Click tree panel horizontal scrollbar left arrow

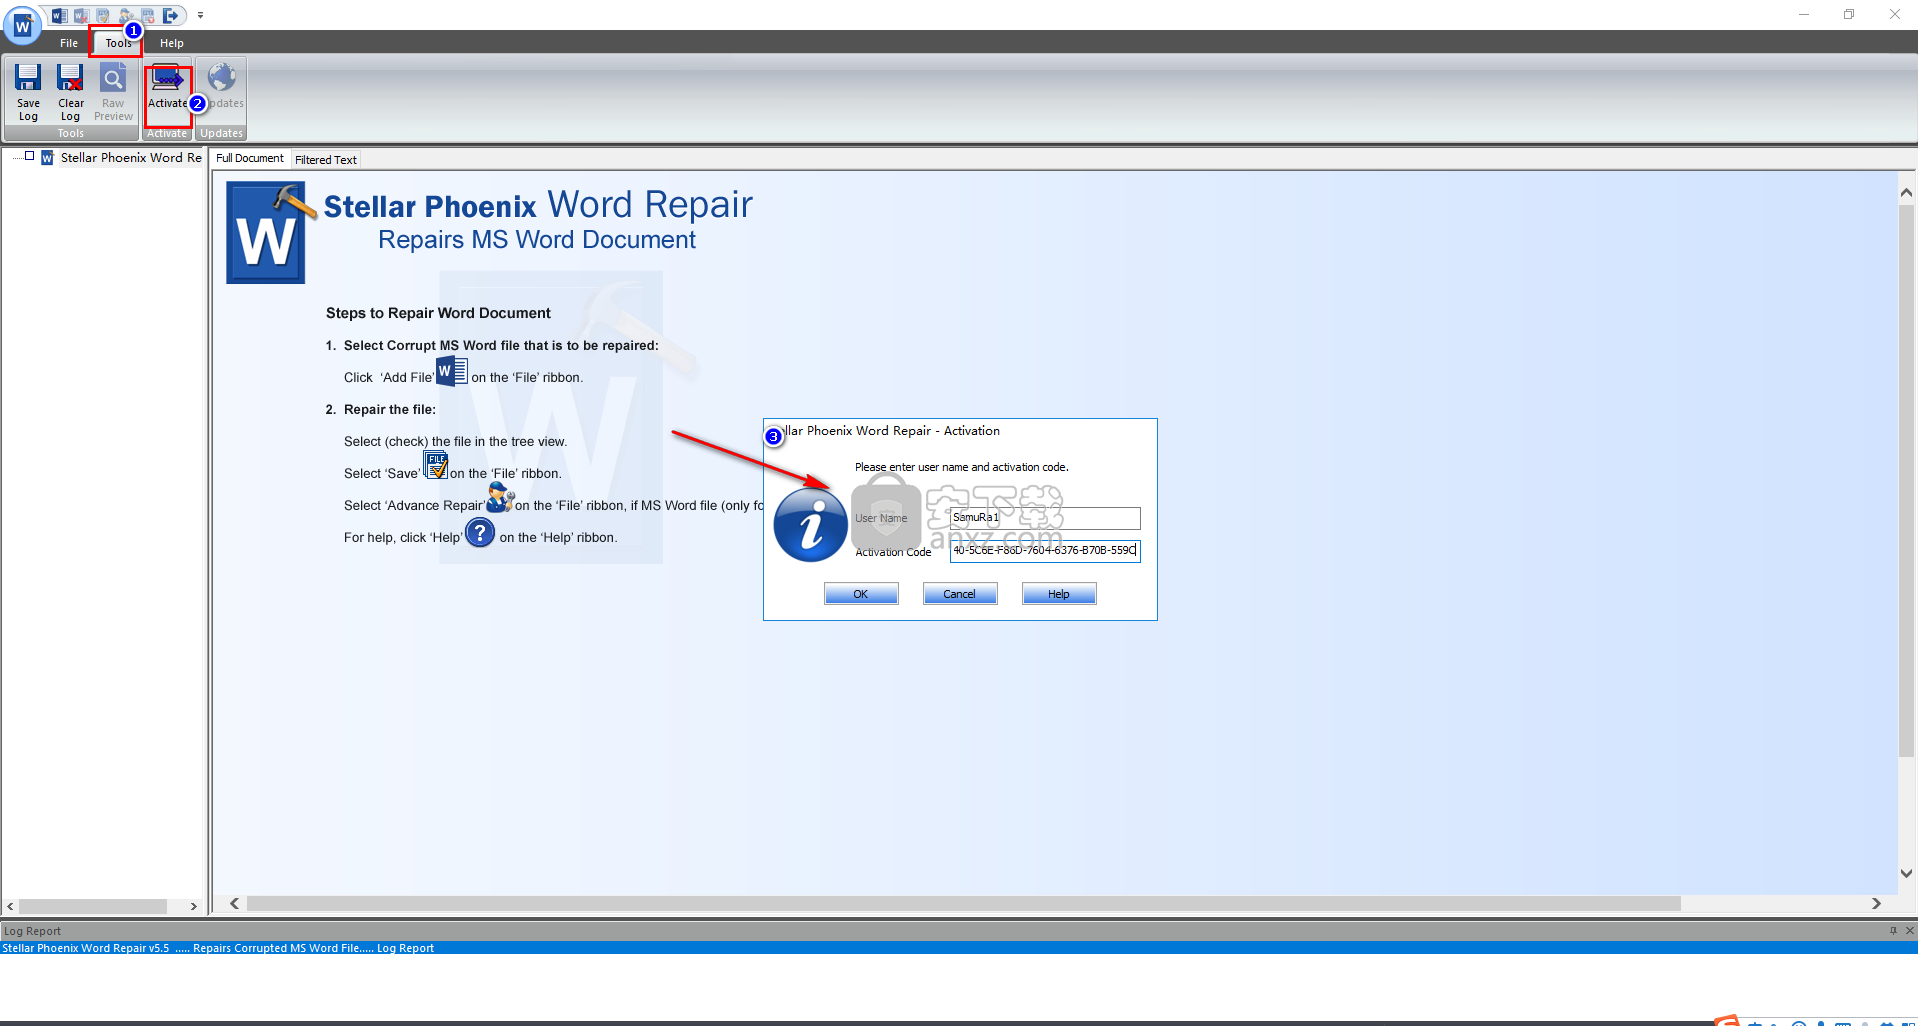[10, 906]
